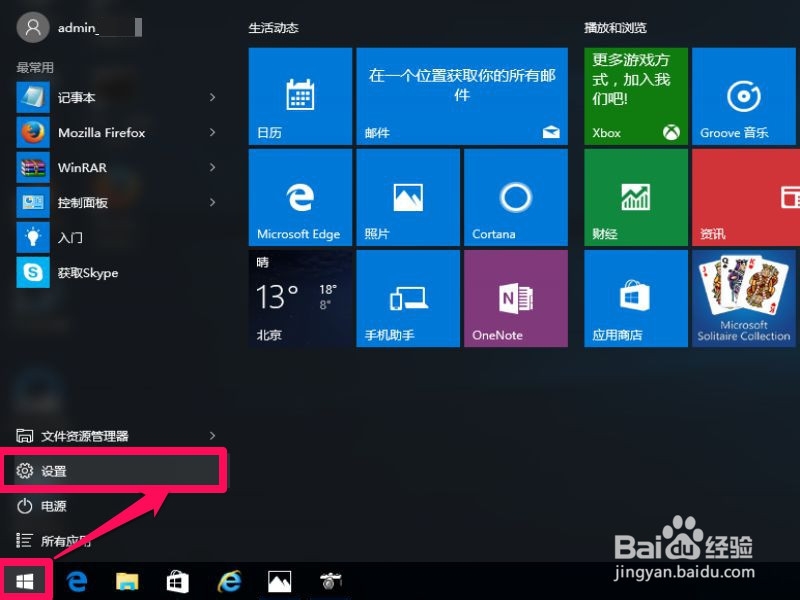Open the News (资讯) tile
The width and height of the screenshot is (800, 600).
click(746, 197)
